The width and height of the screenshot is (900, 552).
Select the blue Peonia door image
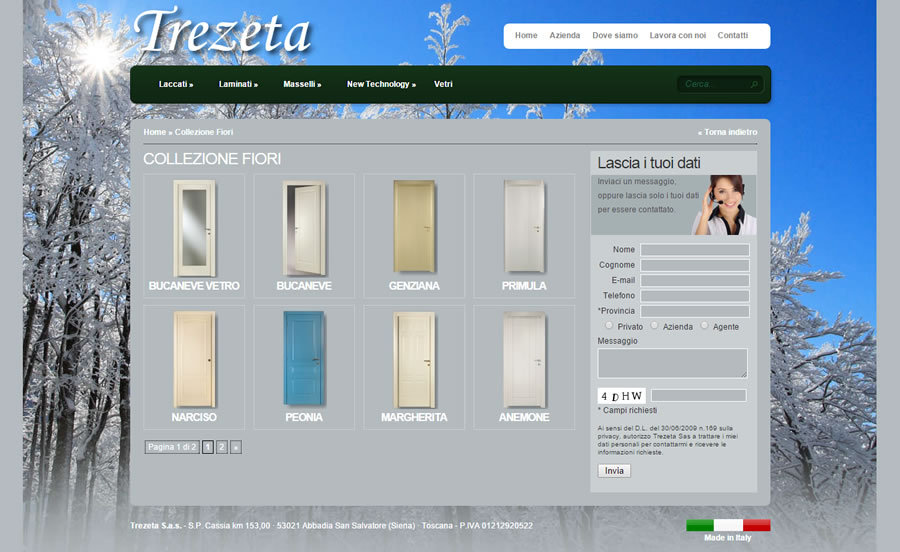[x=303, y=359]
